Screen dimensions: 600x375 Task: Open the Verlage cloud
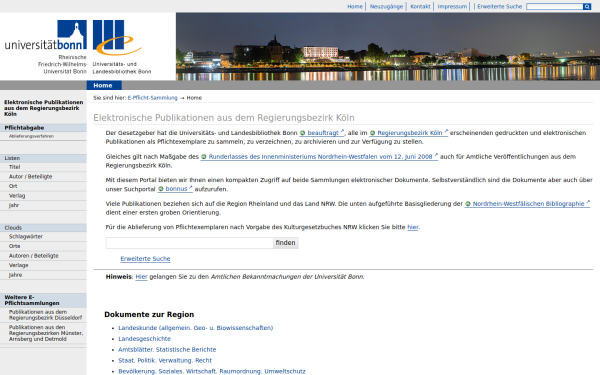coord(18,265)
